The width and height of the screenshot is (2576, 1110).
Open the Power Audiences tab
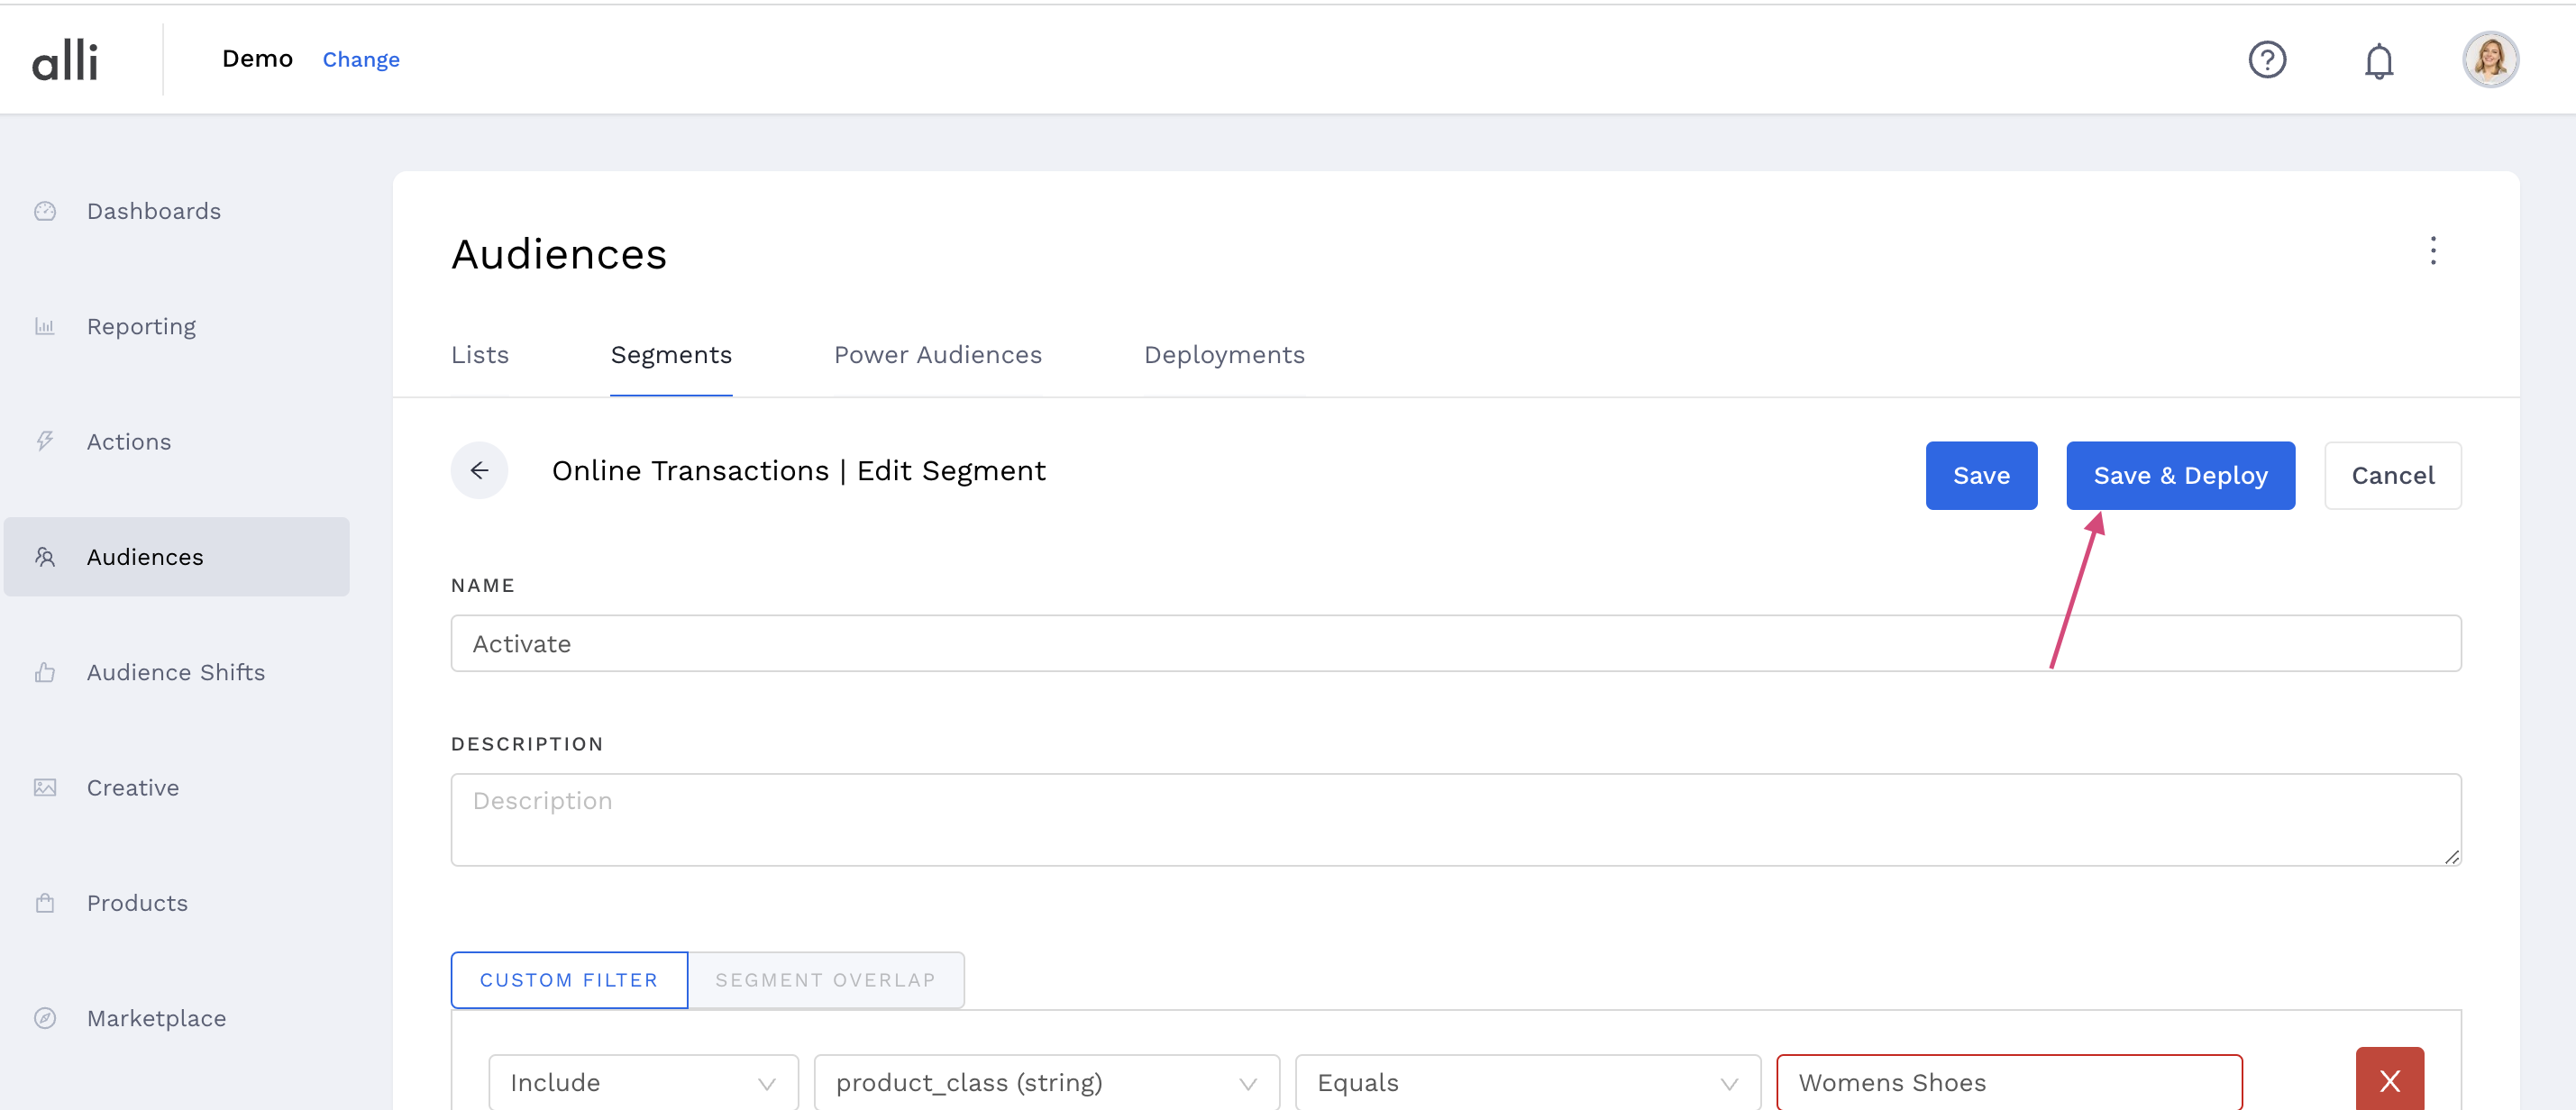[937, 355]
